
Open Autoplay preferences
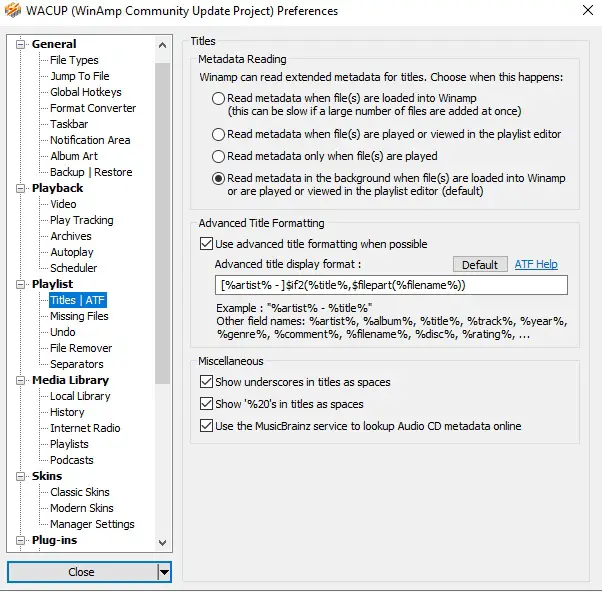coord(72,252)
